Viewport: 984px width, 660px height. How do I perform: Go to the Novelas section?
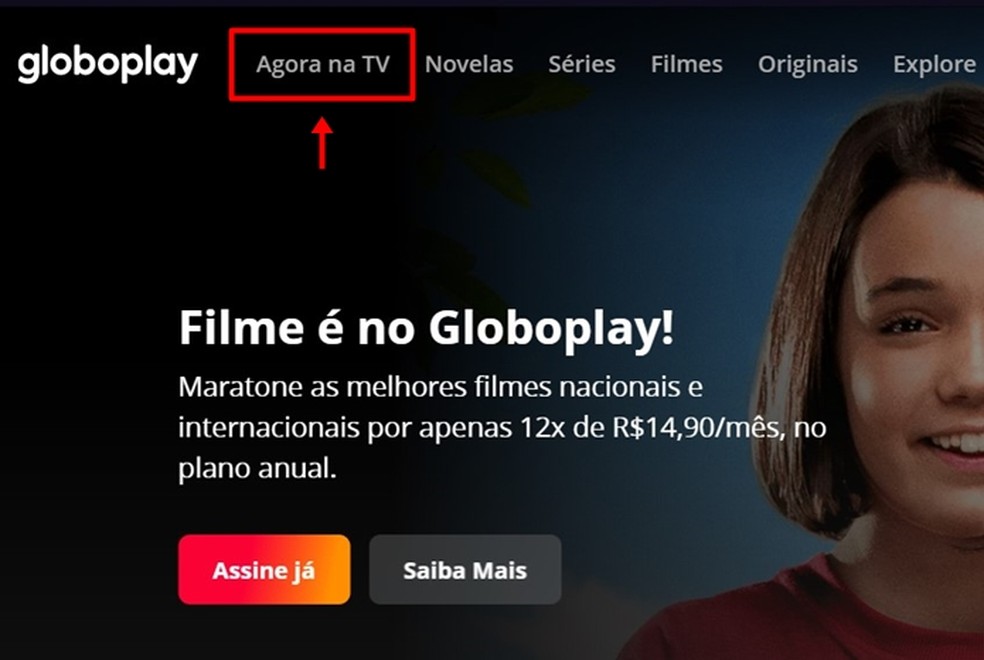click(x=469, y=64)
